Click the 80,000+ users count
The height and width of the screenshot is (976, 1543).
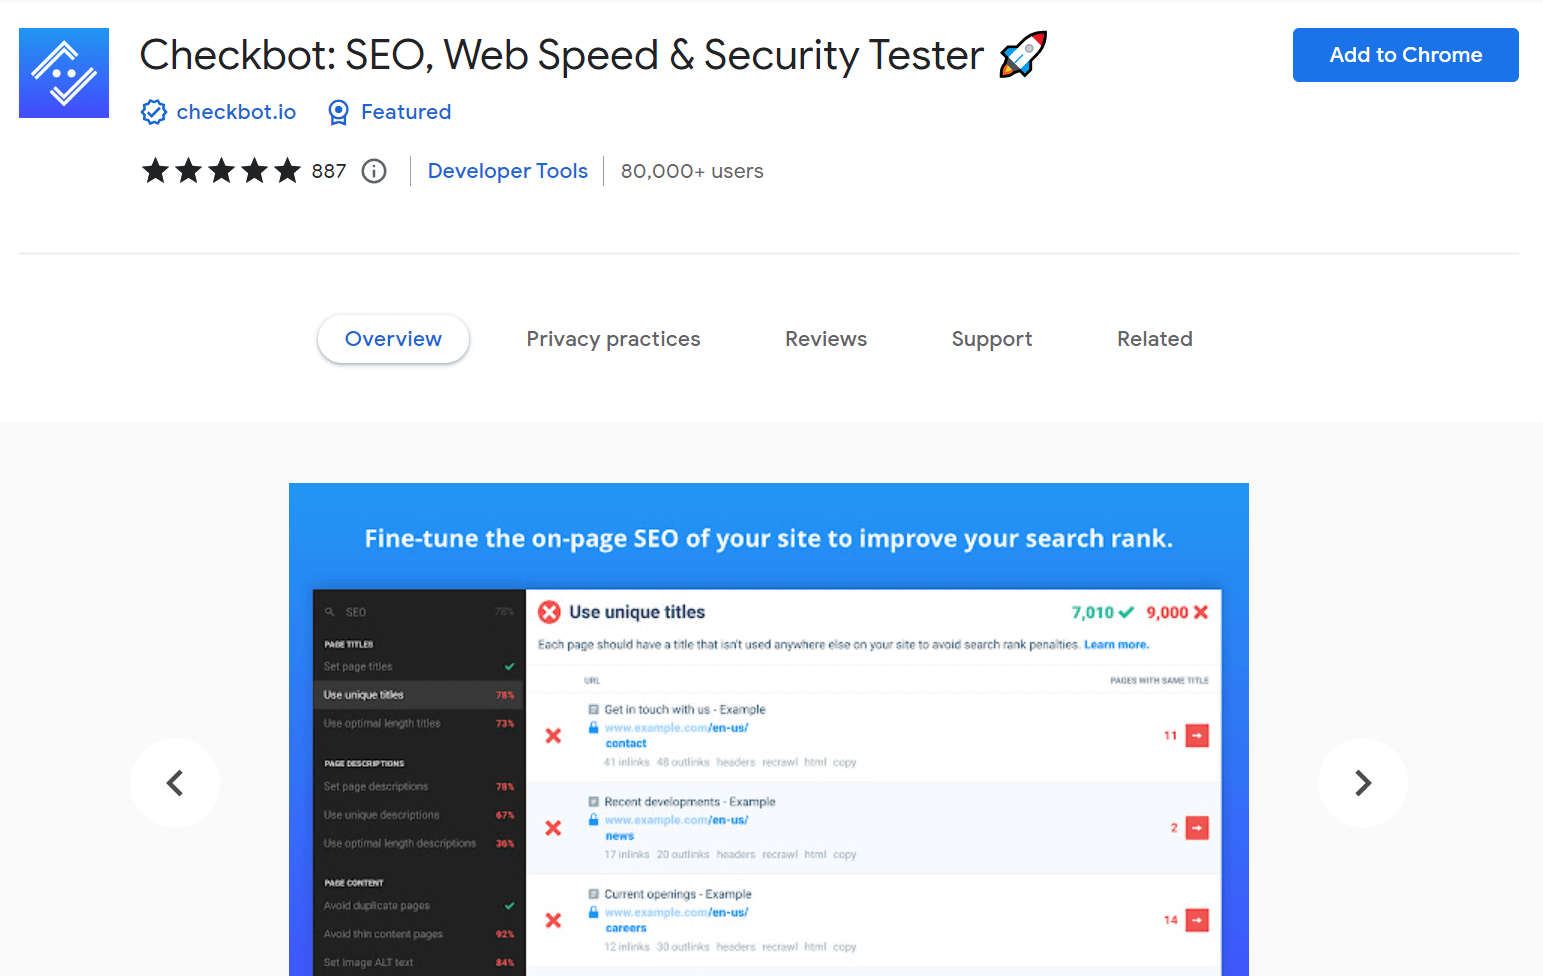pyautogui.click(x=691, y=171)
